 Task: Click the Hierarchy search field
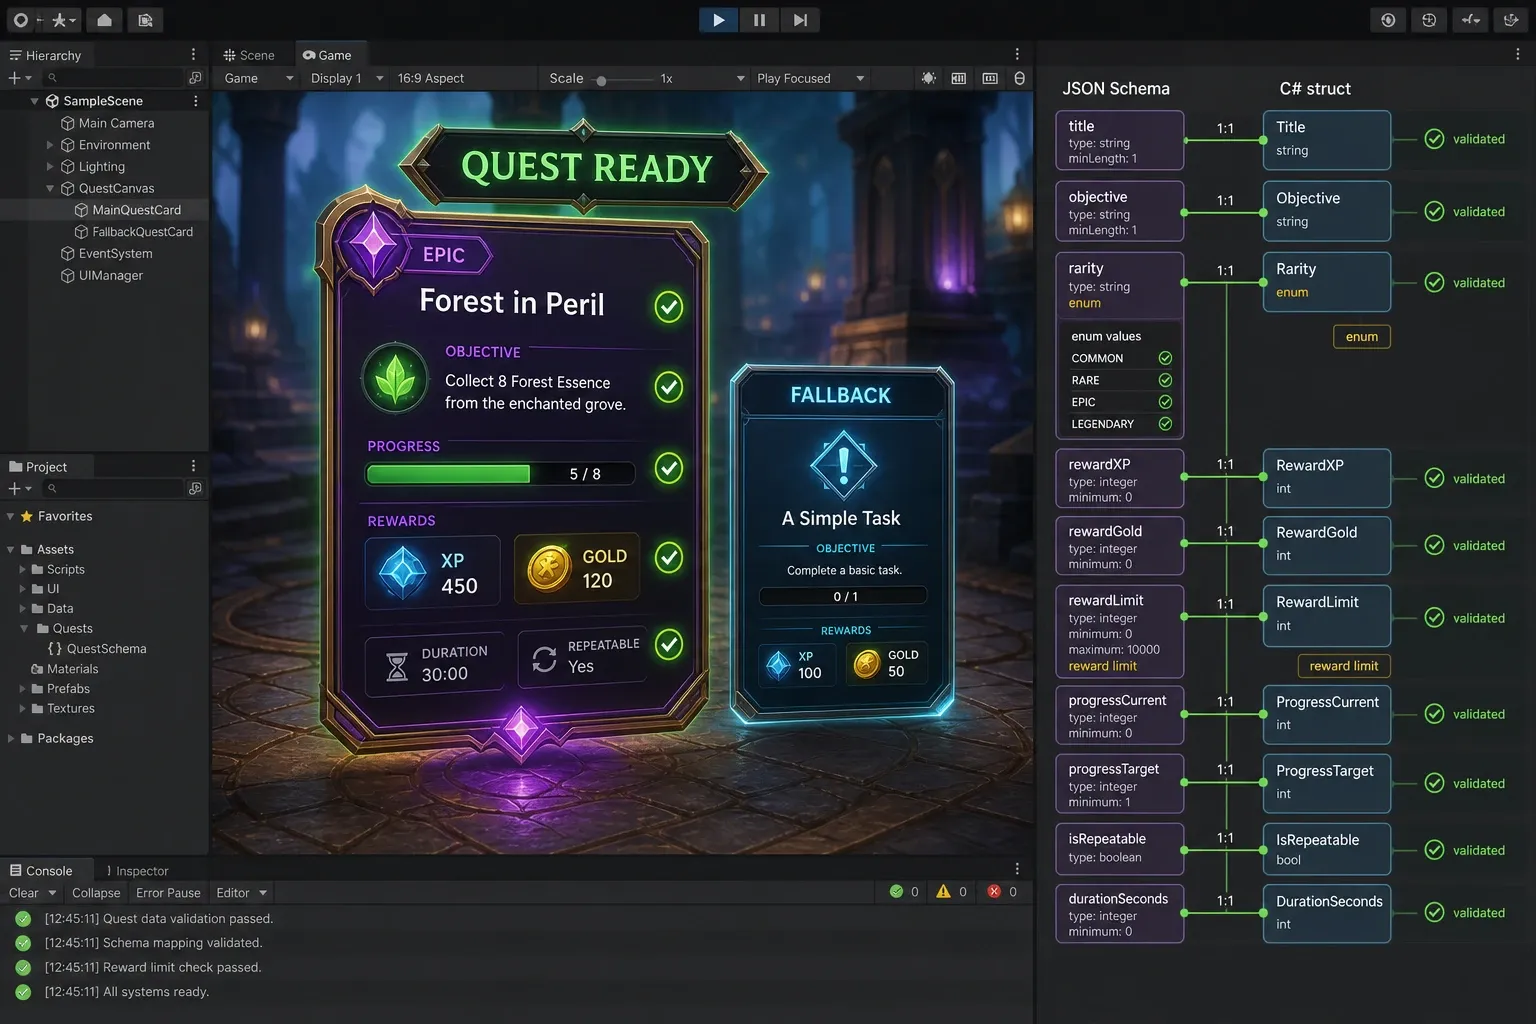click(x=113, y=78)
